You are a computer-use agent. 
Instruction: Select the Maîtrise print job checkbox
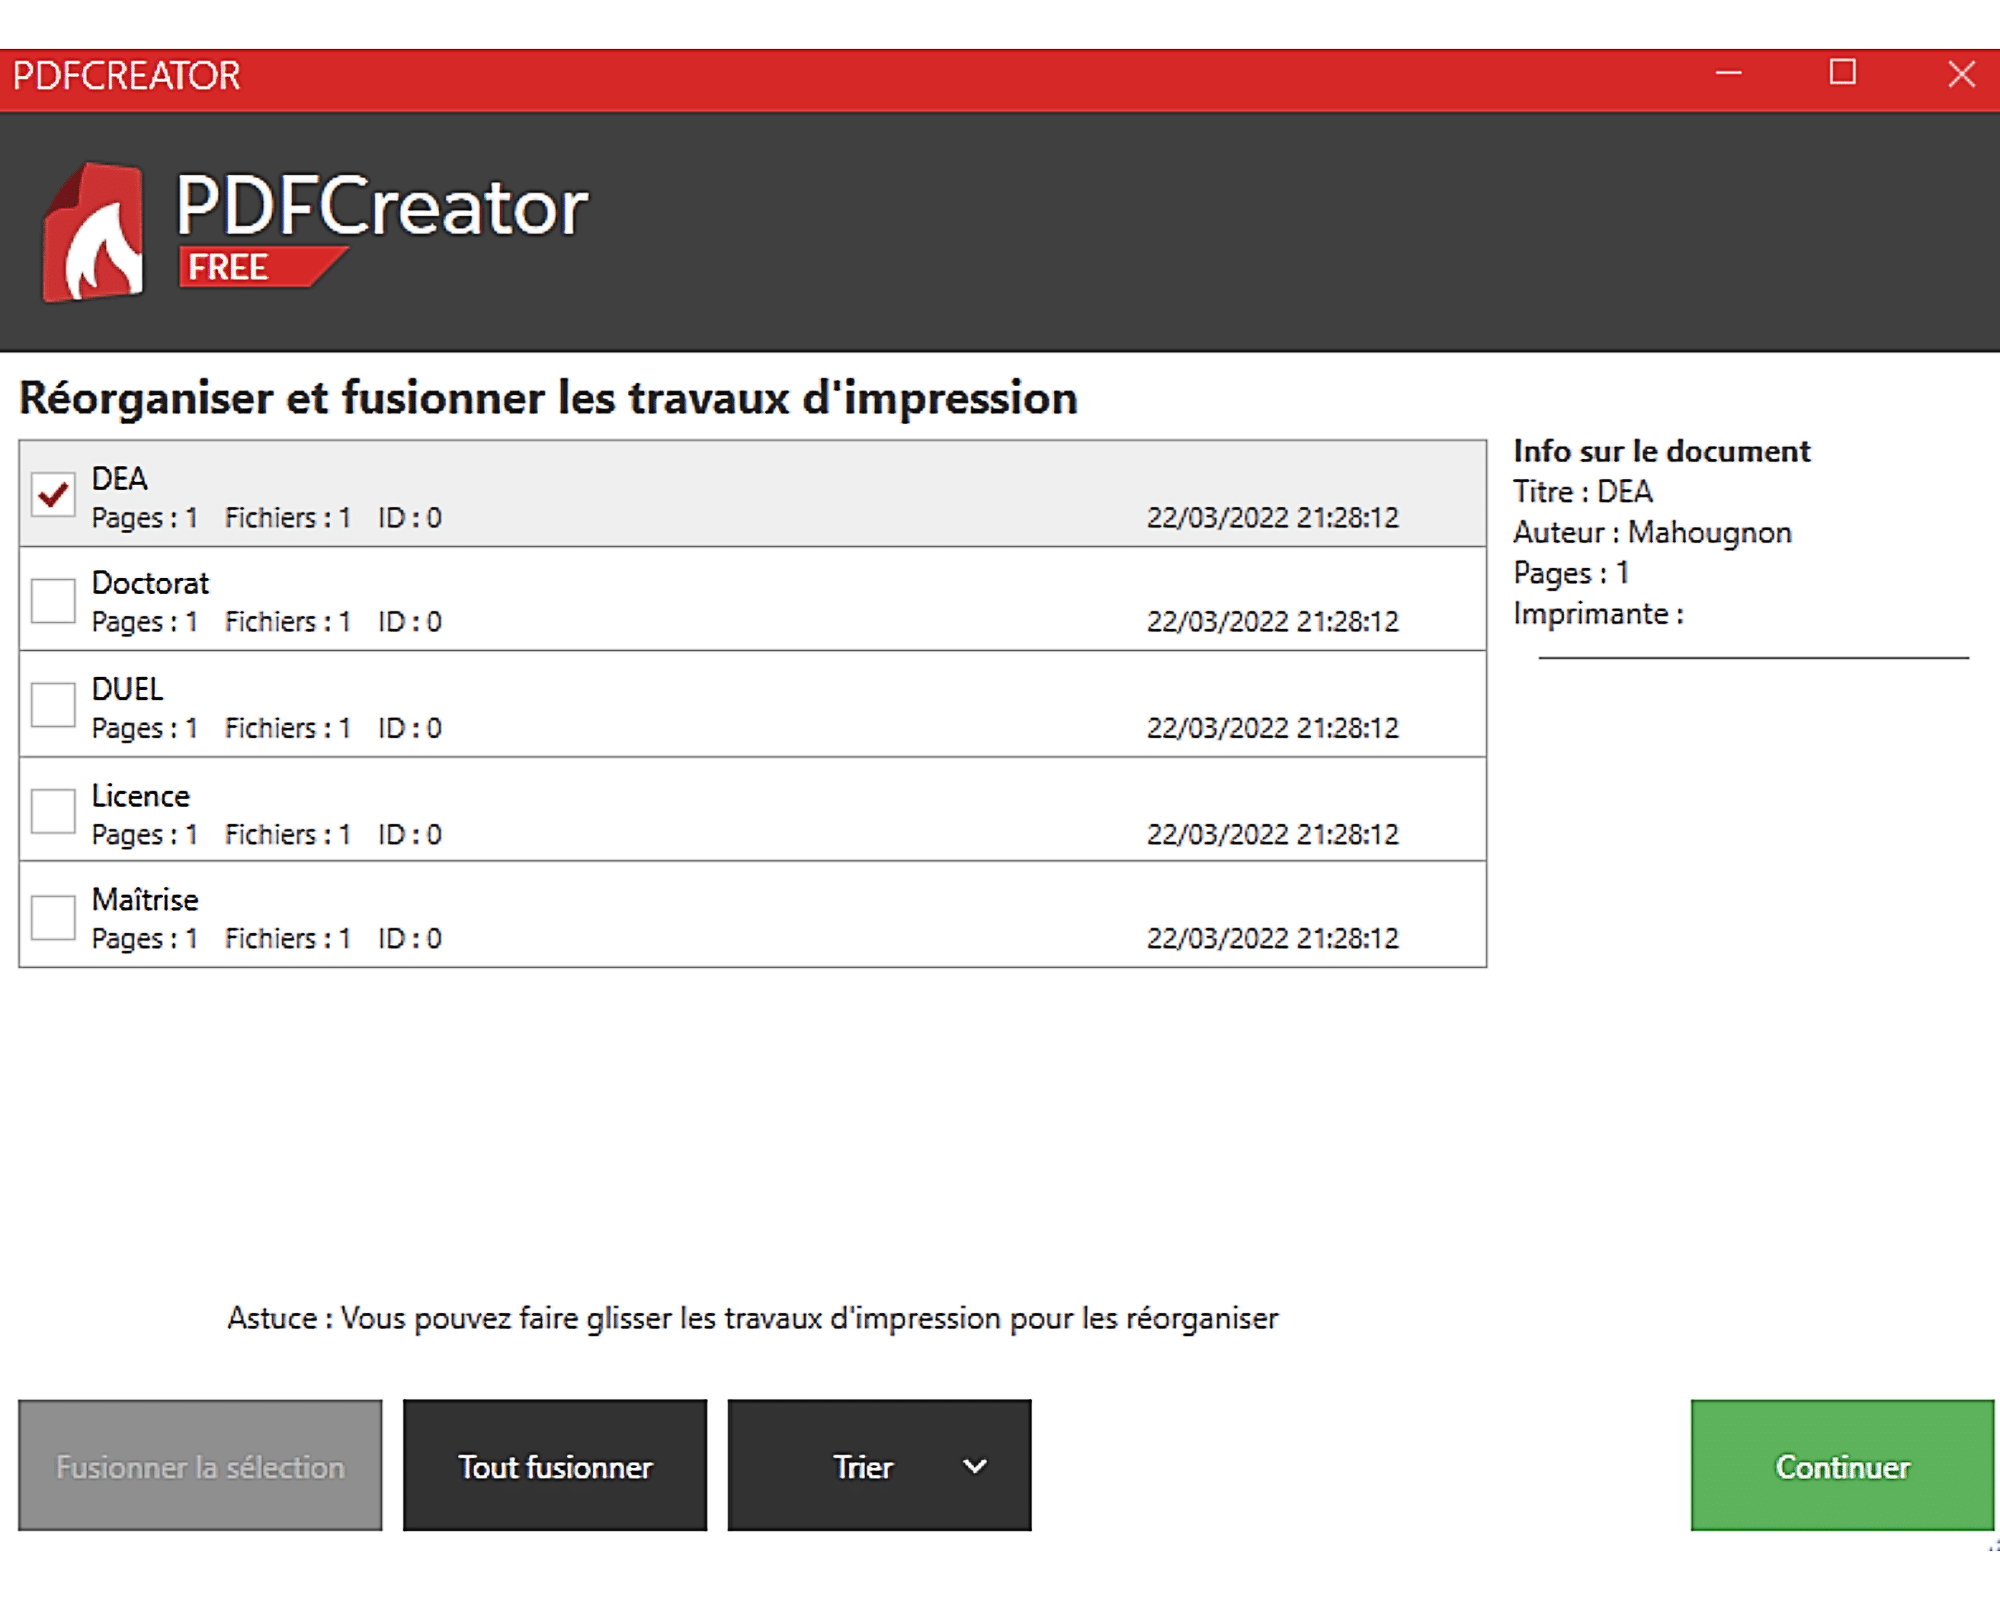(53, 917)
